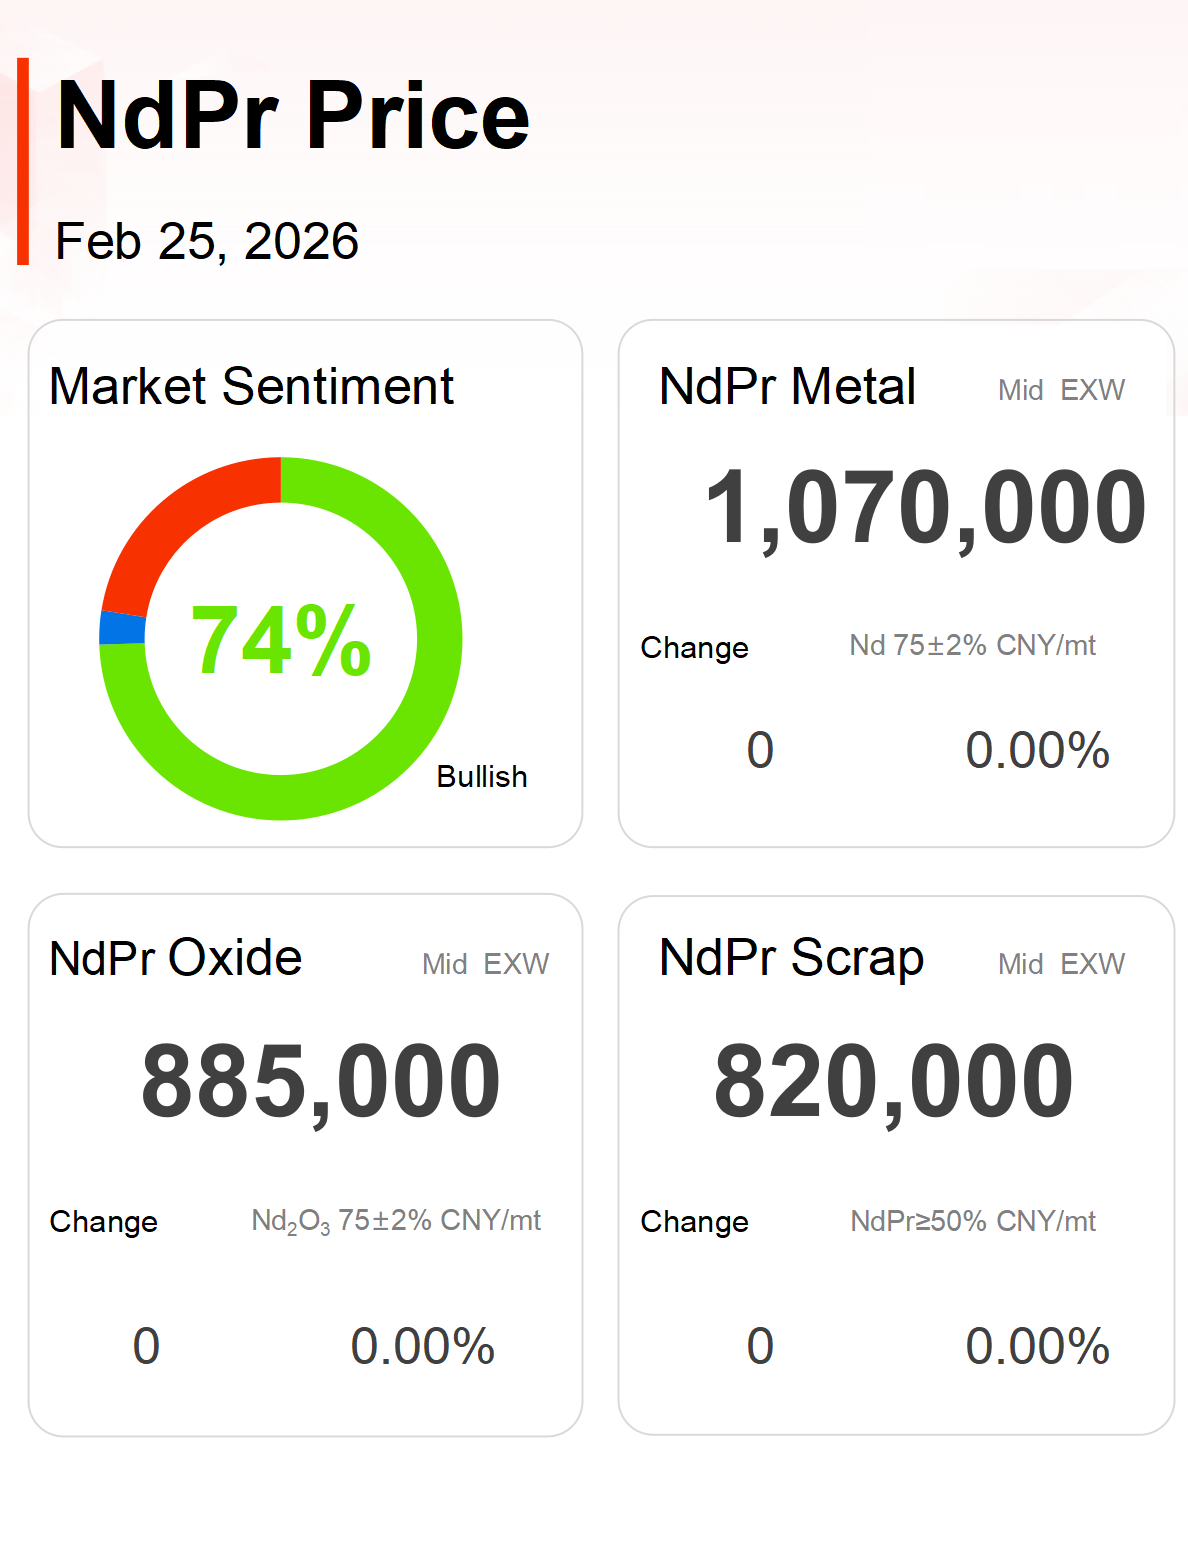Click the NdPr Price title
This screenshot has width=1188, height=1566.
(x=292, y=117)
